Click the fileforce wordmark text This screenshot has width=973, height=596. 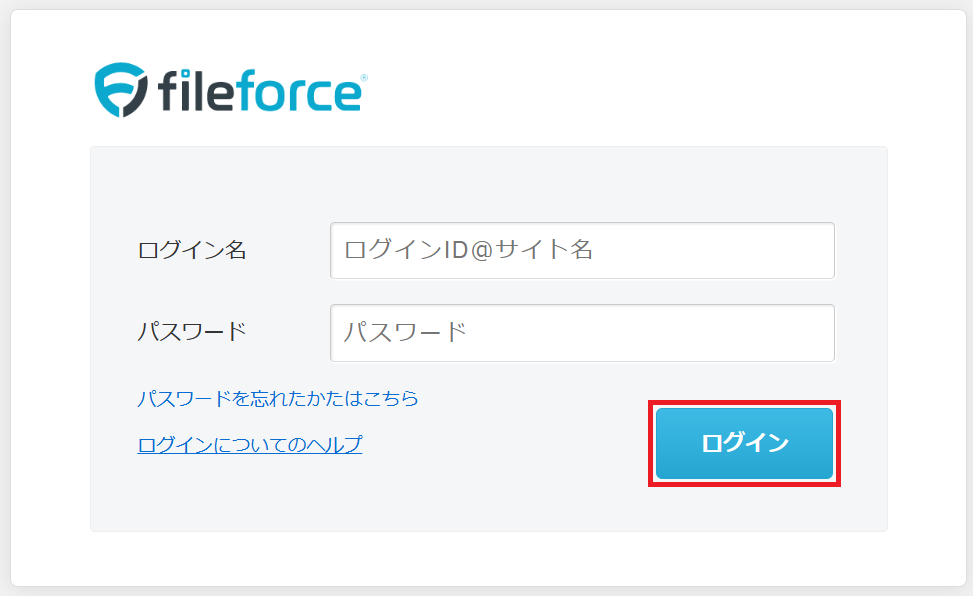click(x=259, y=91)
